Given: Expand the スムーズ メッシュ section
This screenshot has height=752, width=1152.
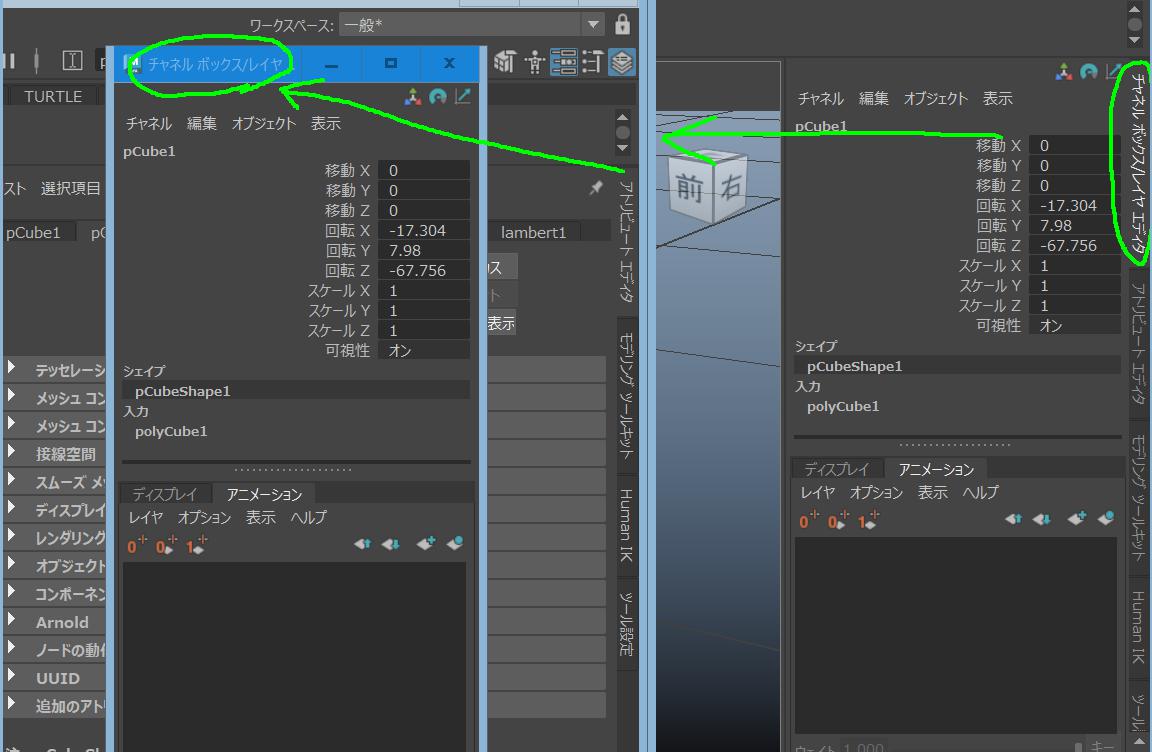Looking at the screenshot, I should pyautogui.click(x=11, y=479).
